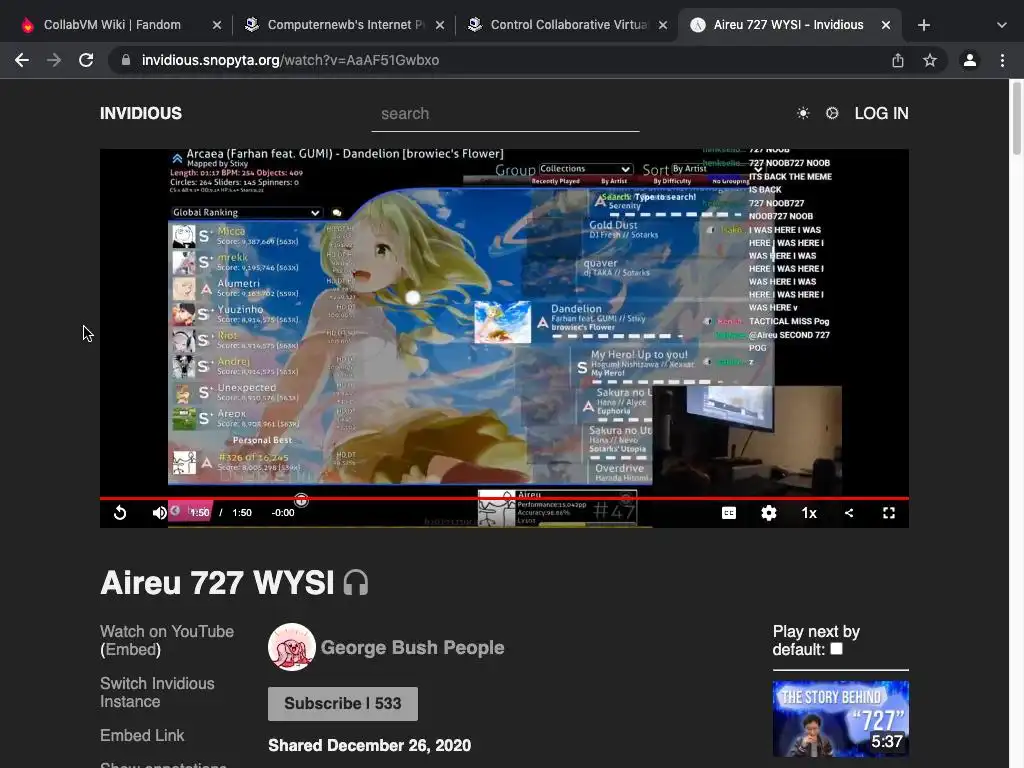Expand the tab search dropdown
The height and width of the screenshot is (768, 1024).
[x=1002, y=25]
